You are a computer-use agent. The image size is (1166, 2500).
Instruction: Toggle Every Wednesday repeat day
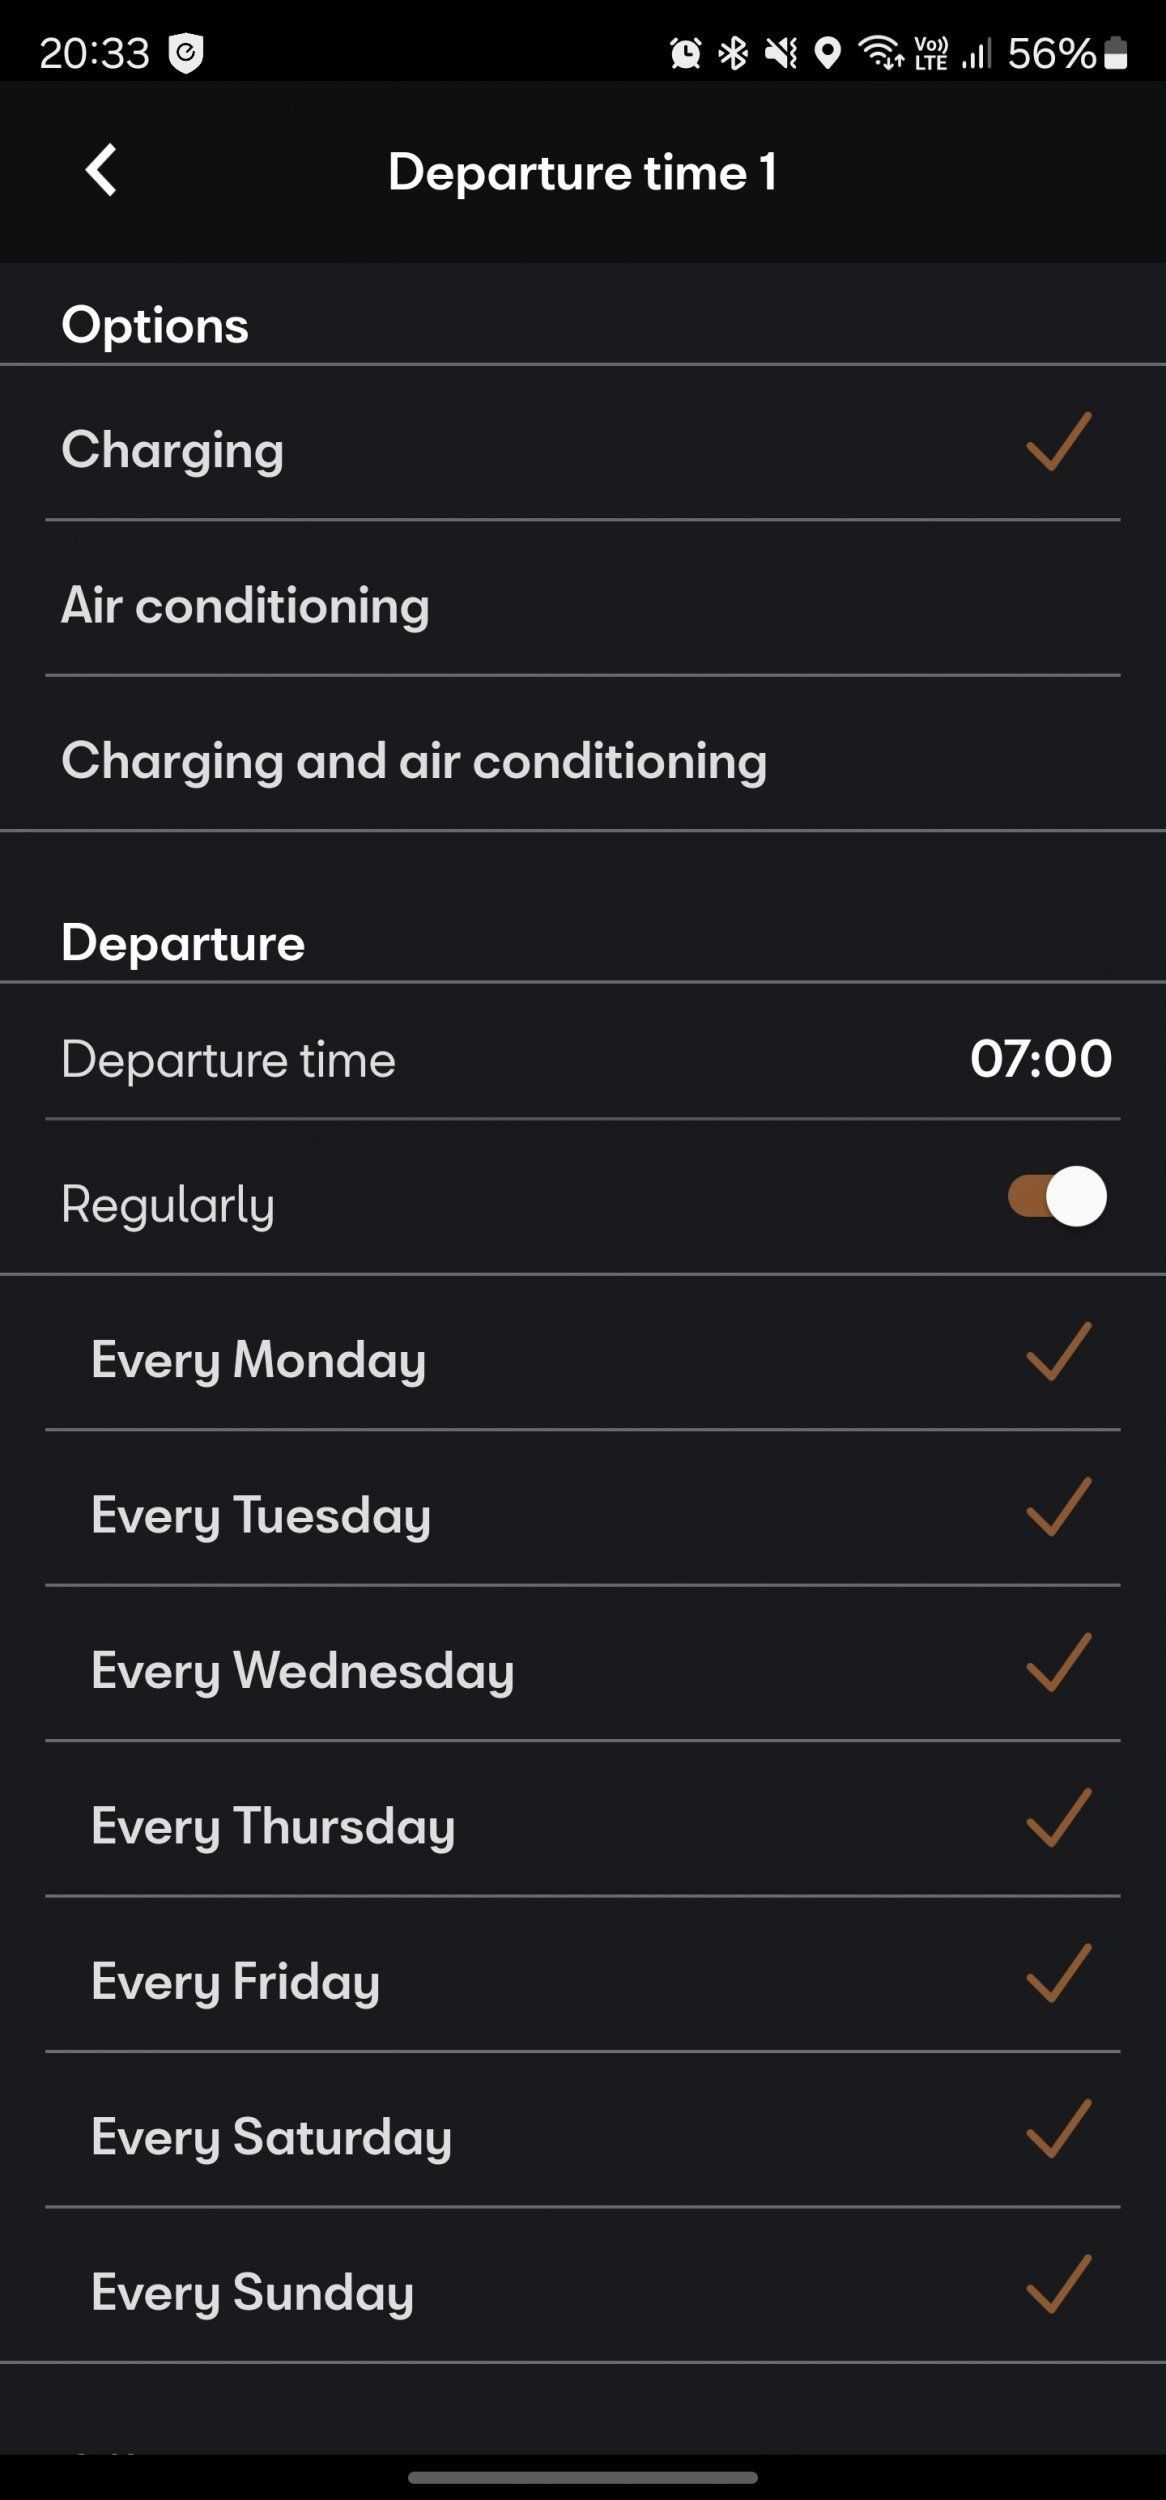[x=582, y=1669]
